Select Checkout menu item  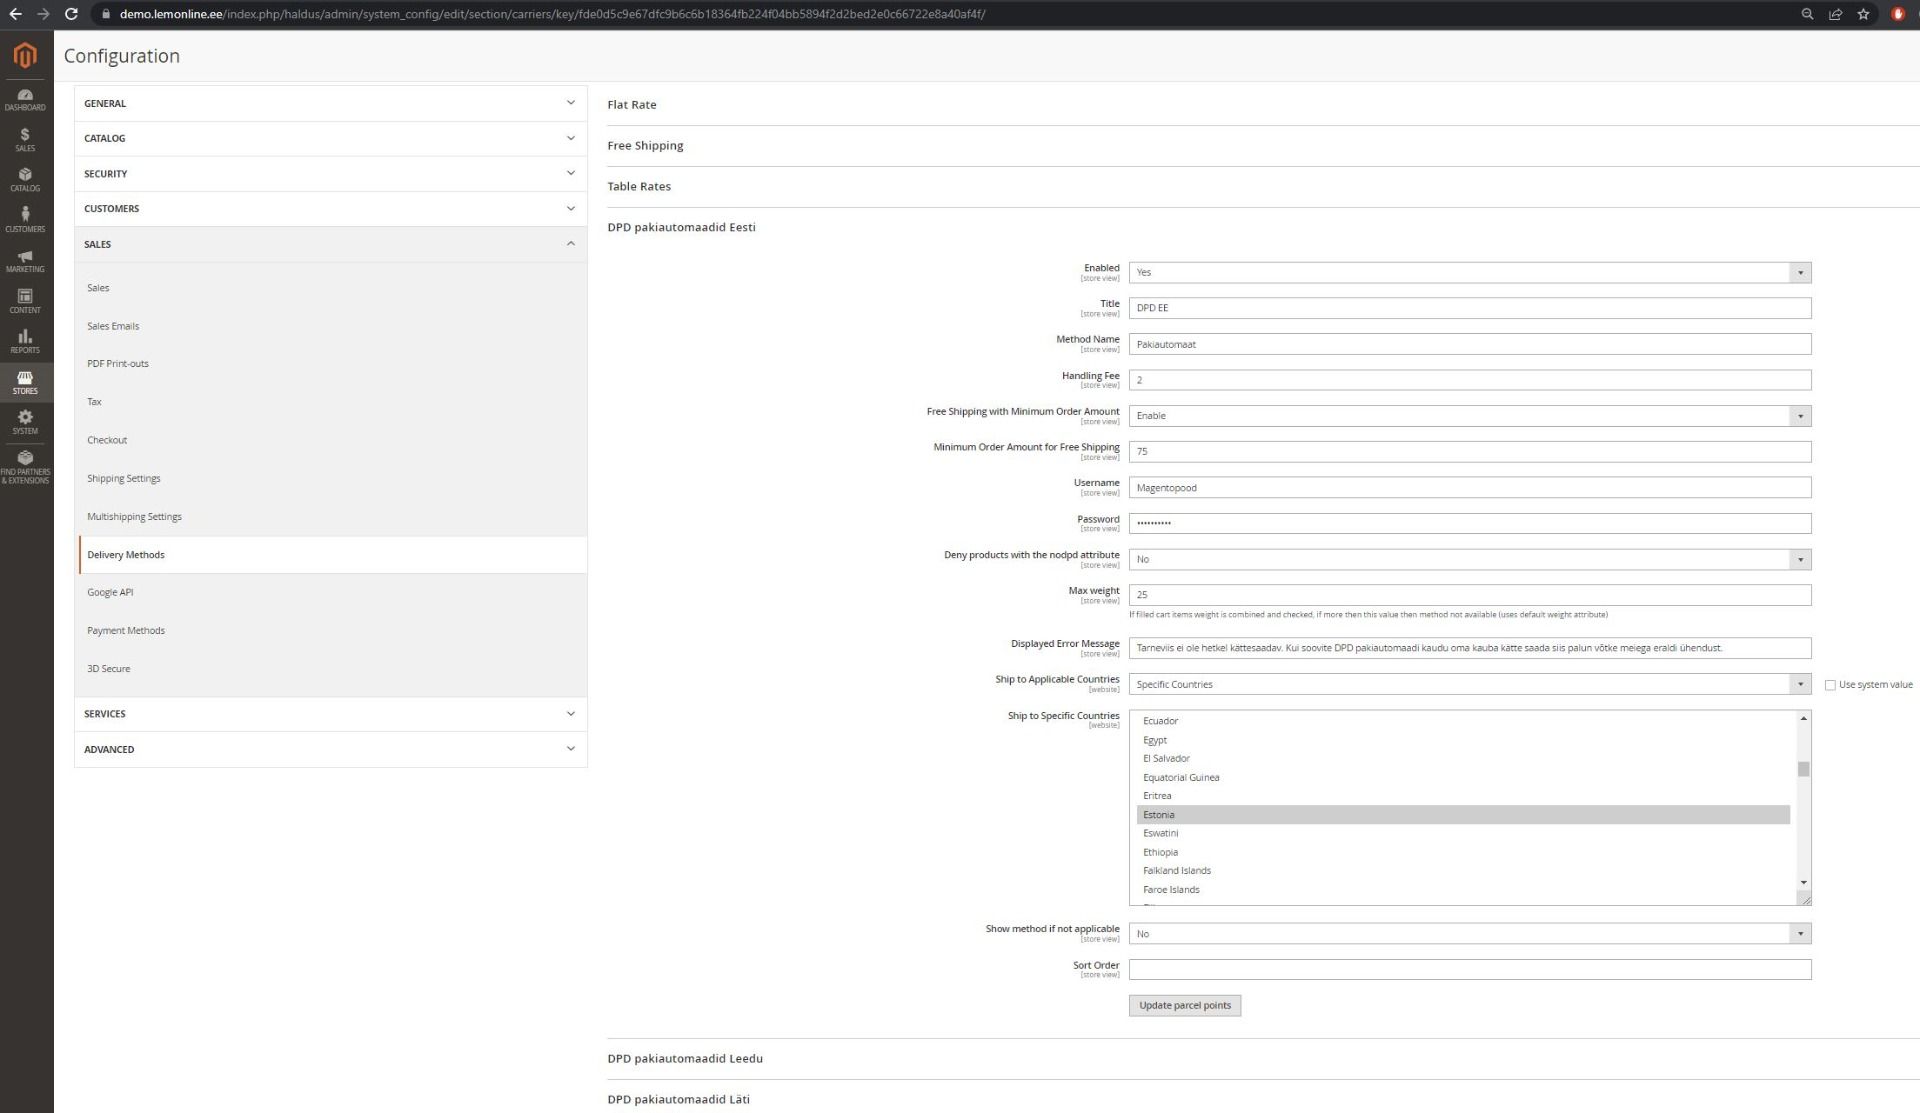tap(107, 440)
